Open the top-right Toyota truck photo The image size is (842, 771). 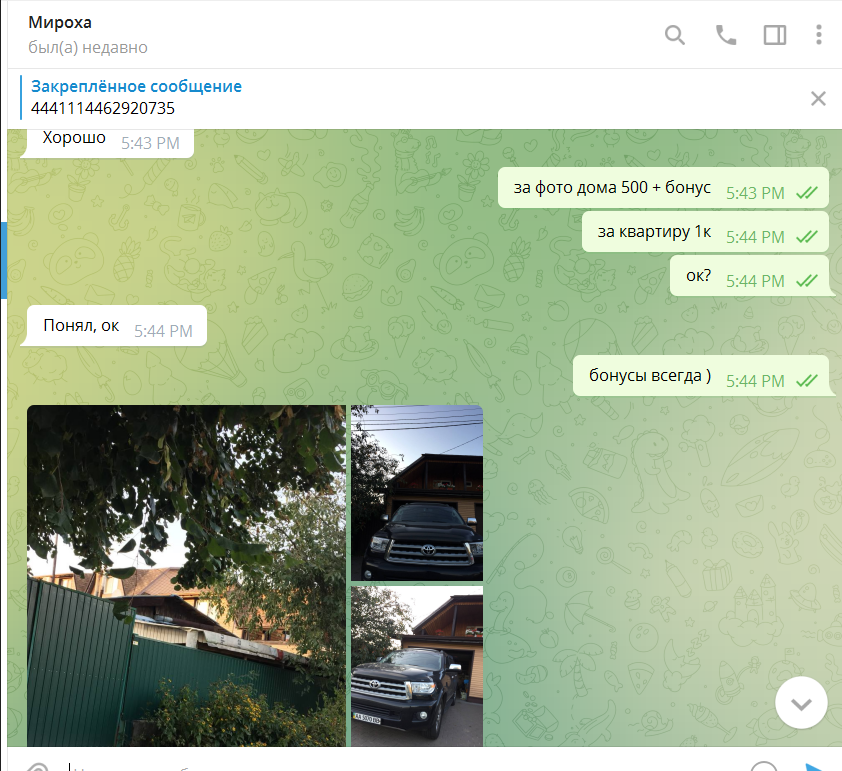[417, 492]
